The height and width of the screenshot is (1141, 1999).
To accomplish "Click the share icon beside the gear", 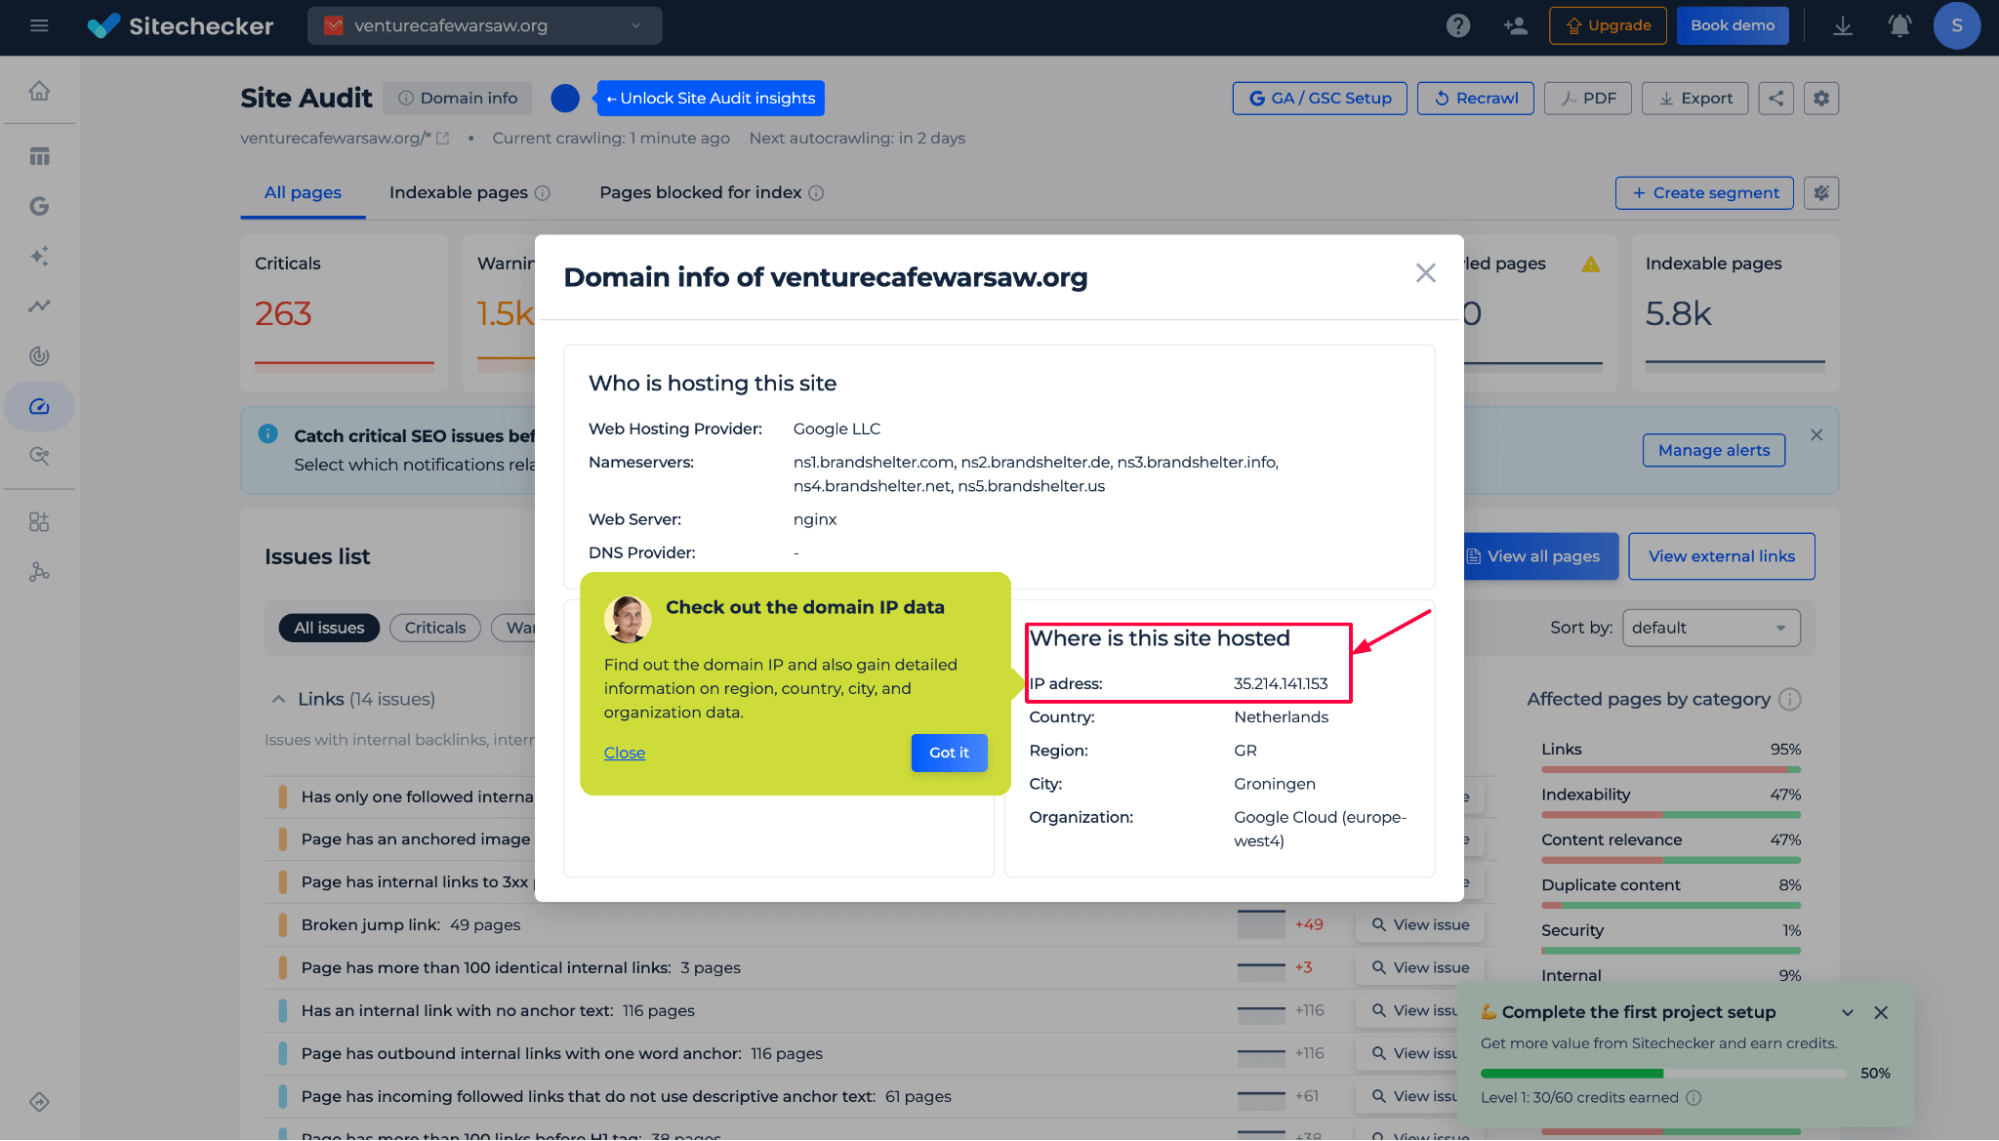I will (x=1775, y=97).
